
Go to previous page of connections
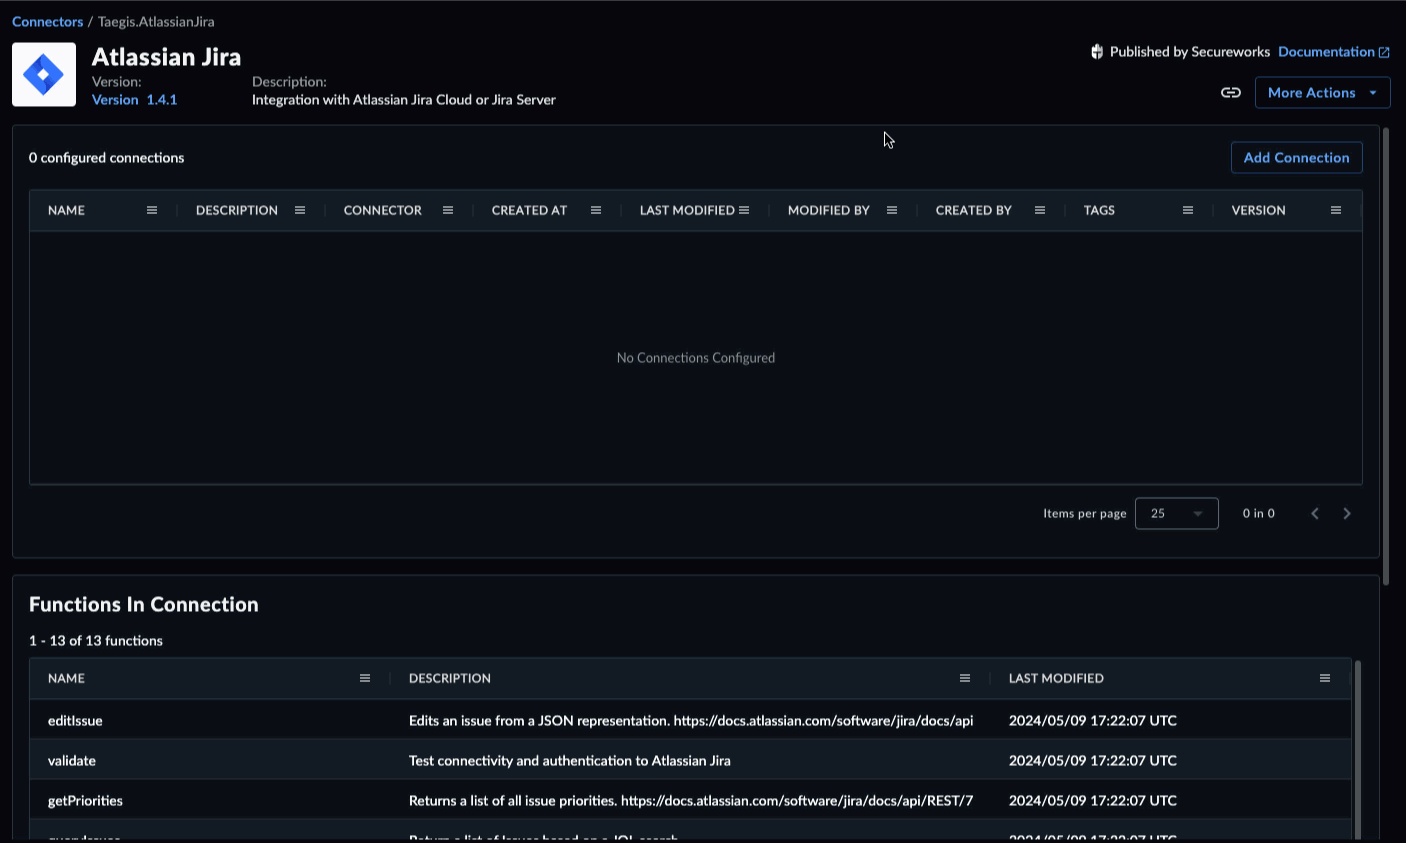coord(1315,513)
